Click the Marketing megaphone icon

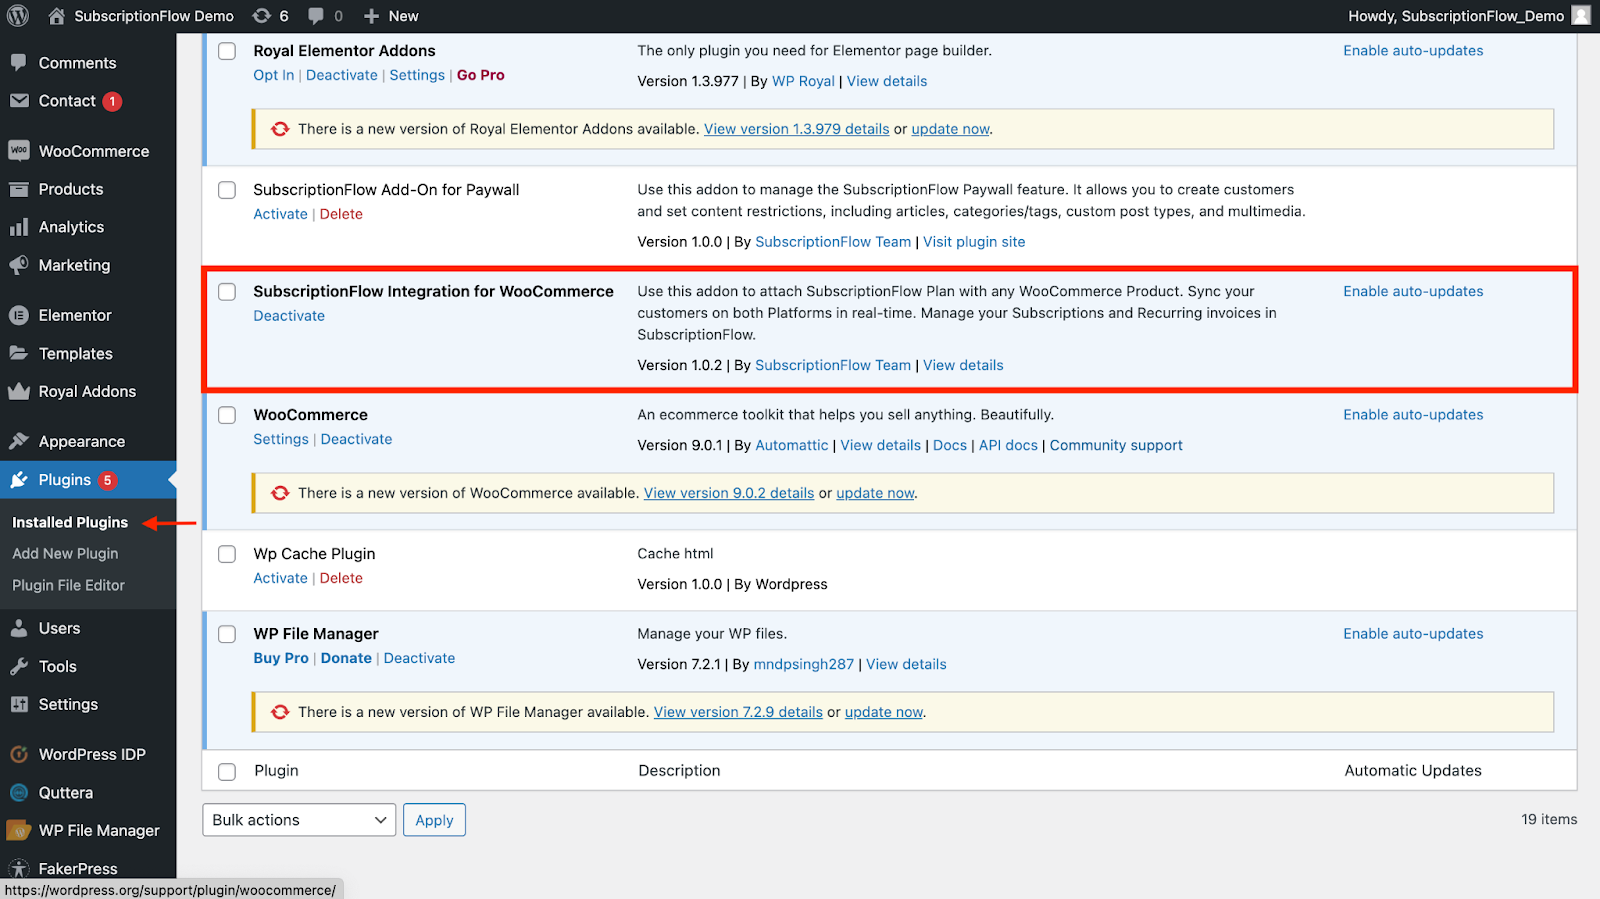click(19, 265)
